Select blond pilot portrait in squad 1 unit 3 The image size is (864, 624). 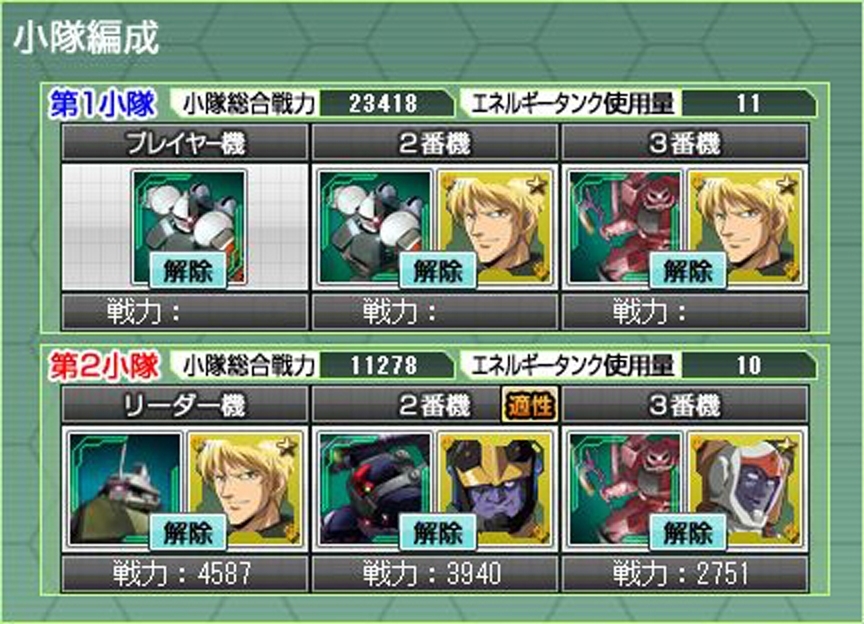[x=745, y=226]
